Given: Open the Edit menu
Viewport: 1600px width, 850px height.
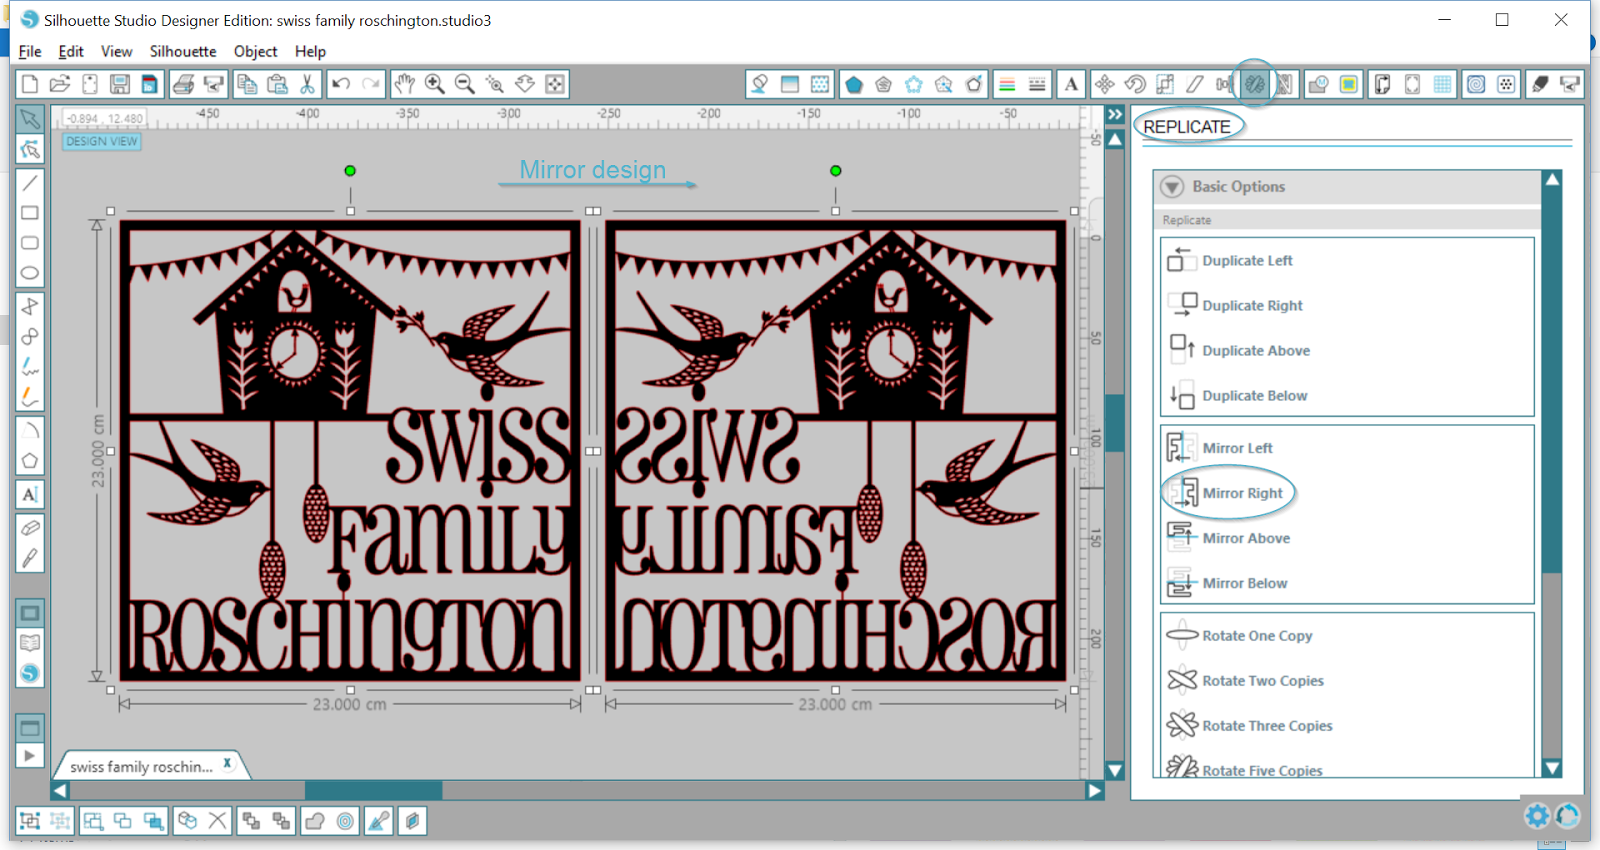Looking at the screenshot, I should [x=71, y=51].
